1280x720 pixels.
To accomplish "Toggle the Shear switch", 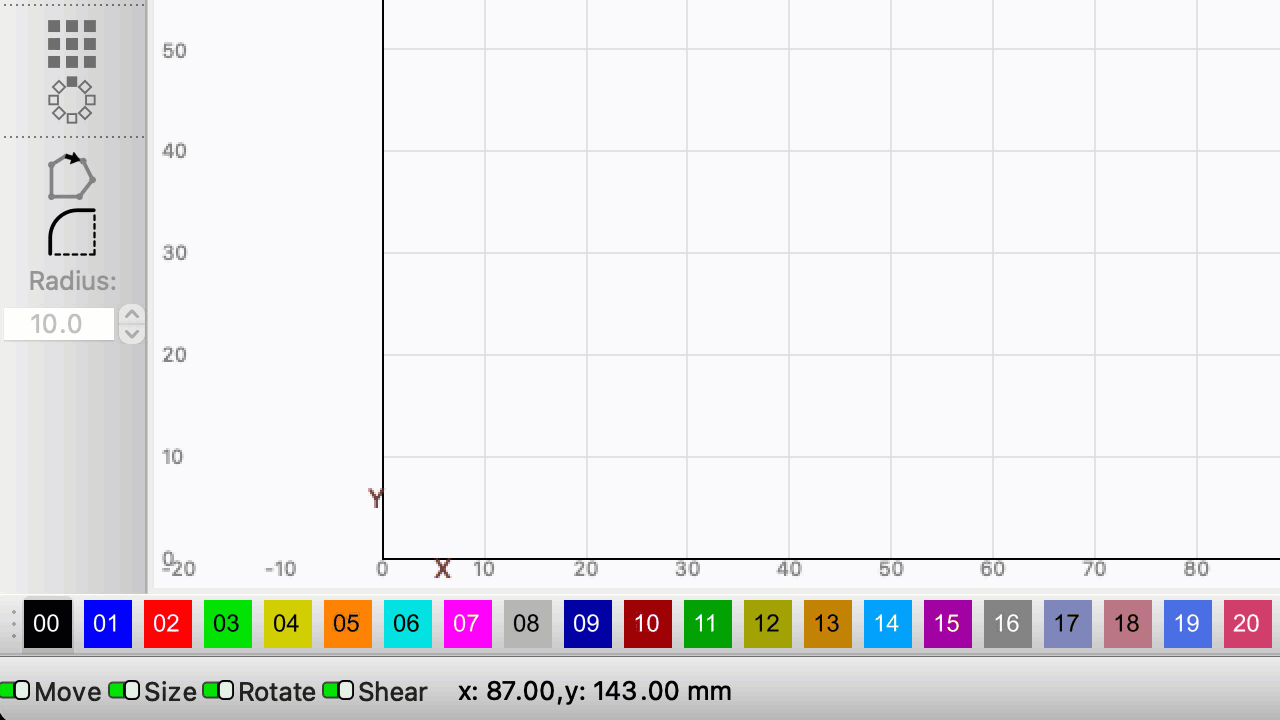I will 338,690.
